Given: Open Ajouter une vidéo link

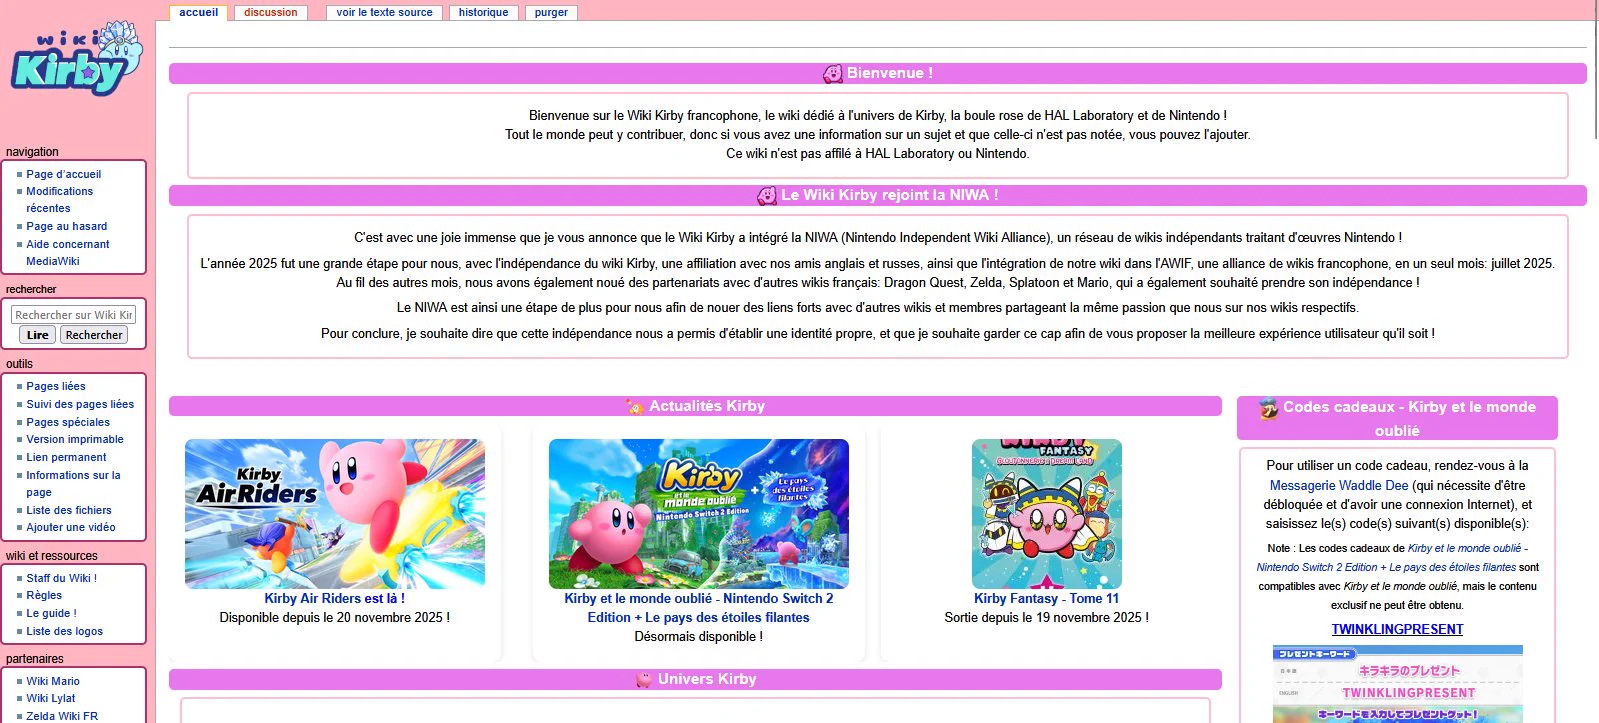Looking at the screenshot, I should point(71,527).
